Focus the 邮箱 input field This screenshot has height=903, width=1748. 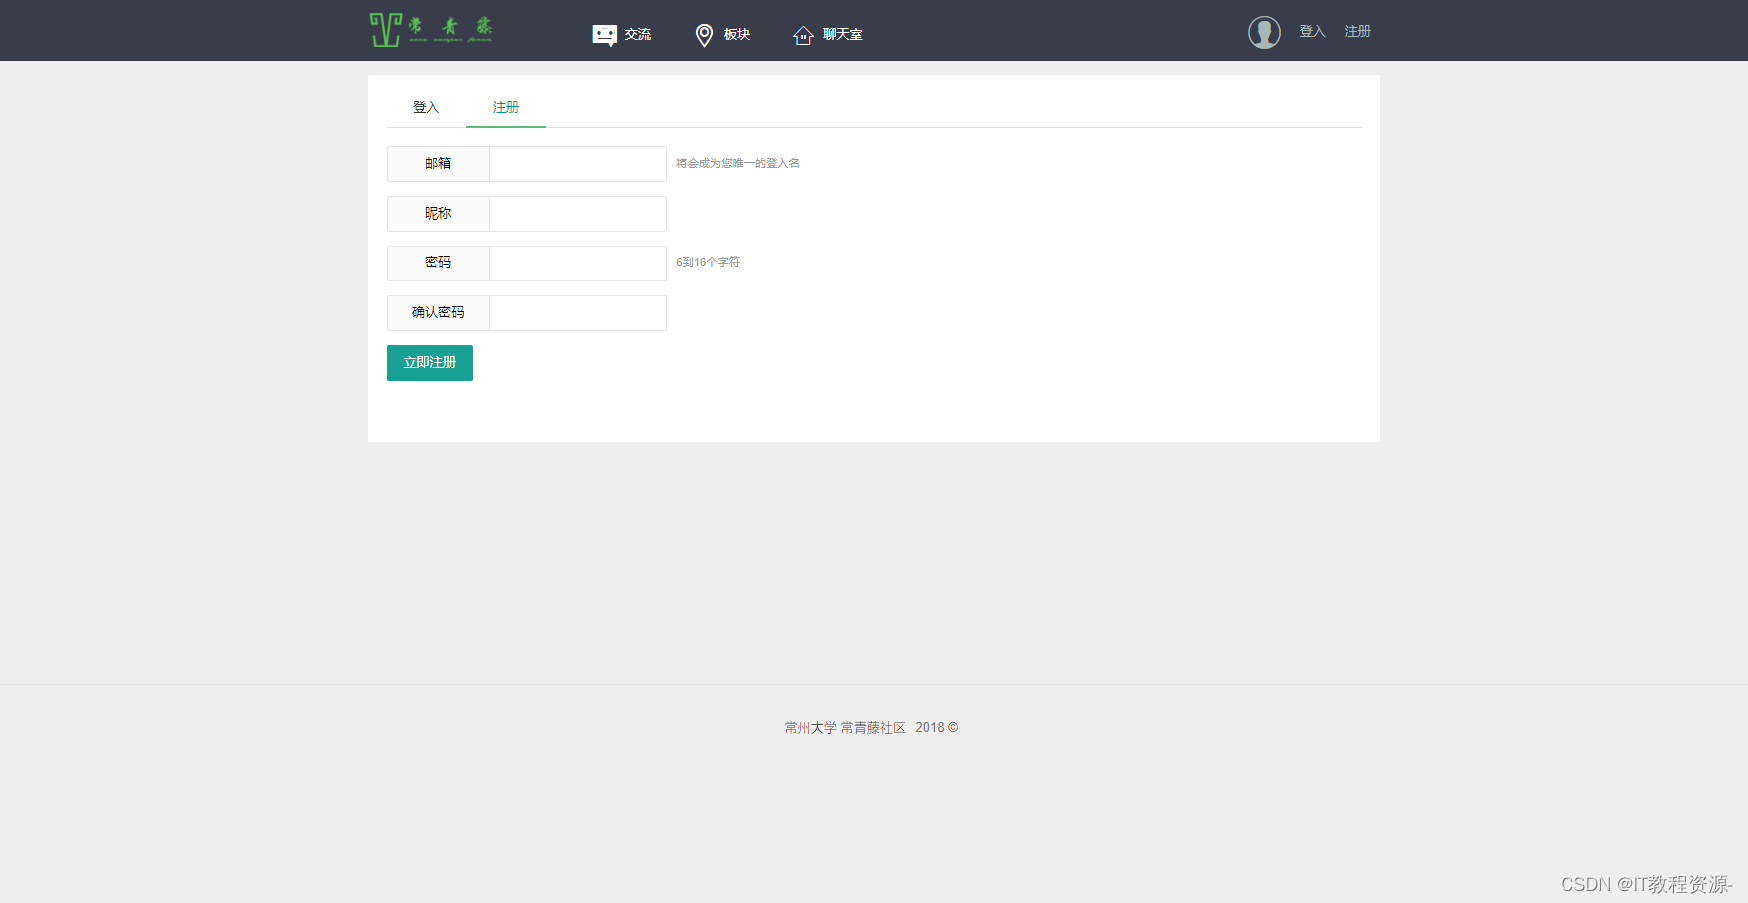point(578,164)
